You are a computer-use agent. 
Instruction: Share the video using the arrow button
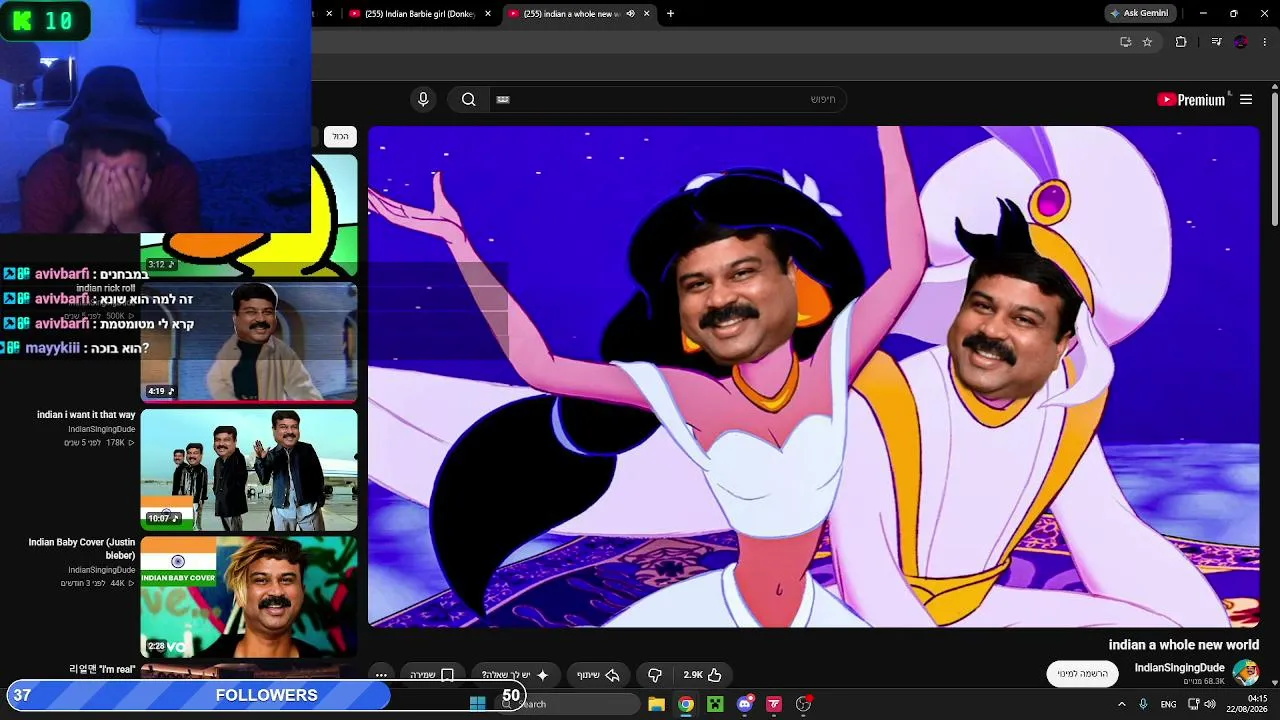pyautogui.click(x=599, y=675)
